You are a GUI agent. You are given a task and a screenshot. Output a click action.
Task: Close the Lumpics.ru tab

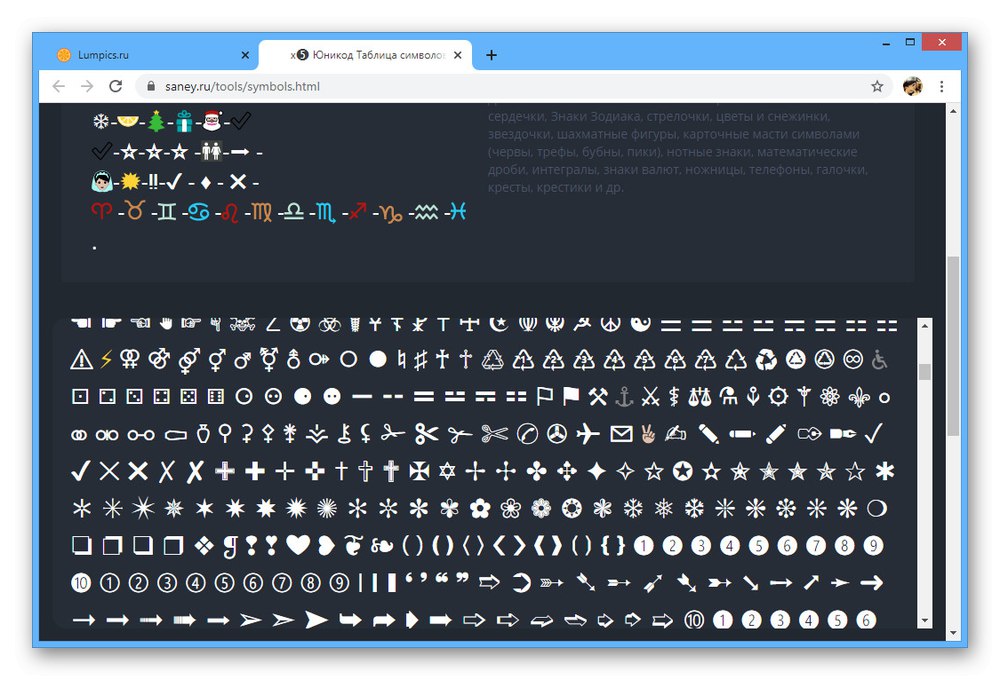pos(245,55)
